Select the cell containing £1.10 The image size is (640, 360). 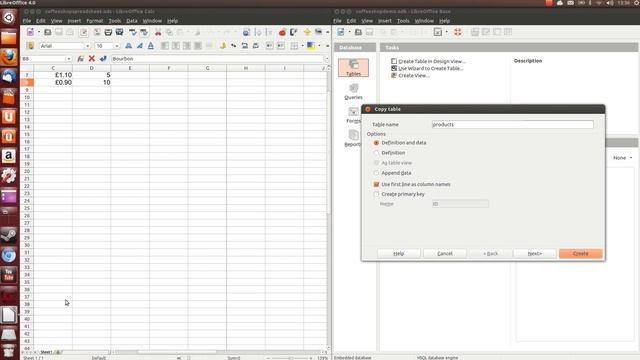53,75
